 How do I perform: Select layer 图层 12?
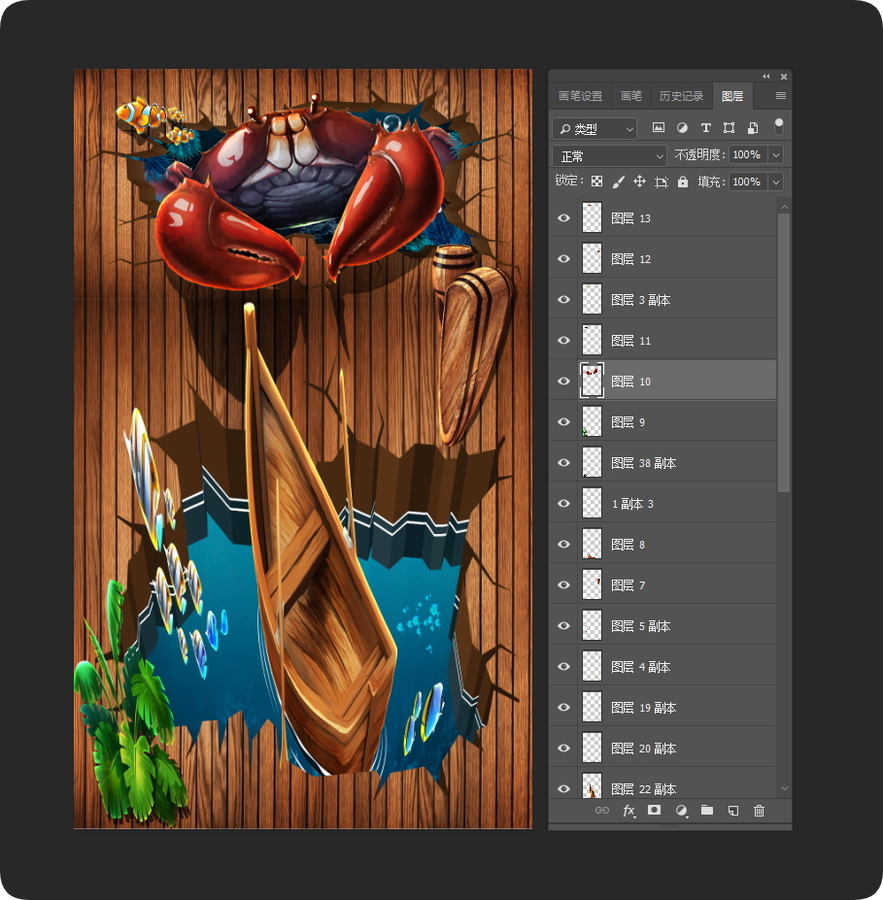[x=663, y=259]
